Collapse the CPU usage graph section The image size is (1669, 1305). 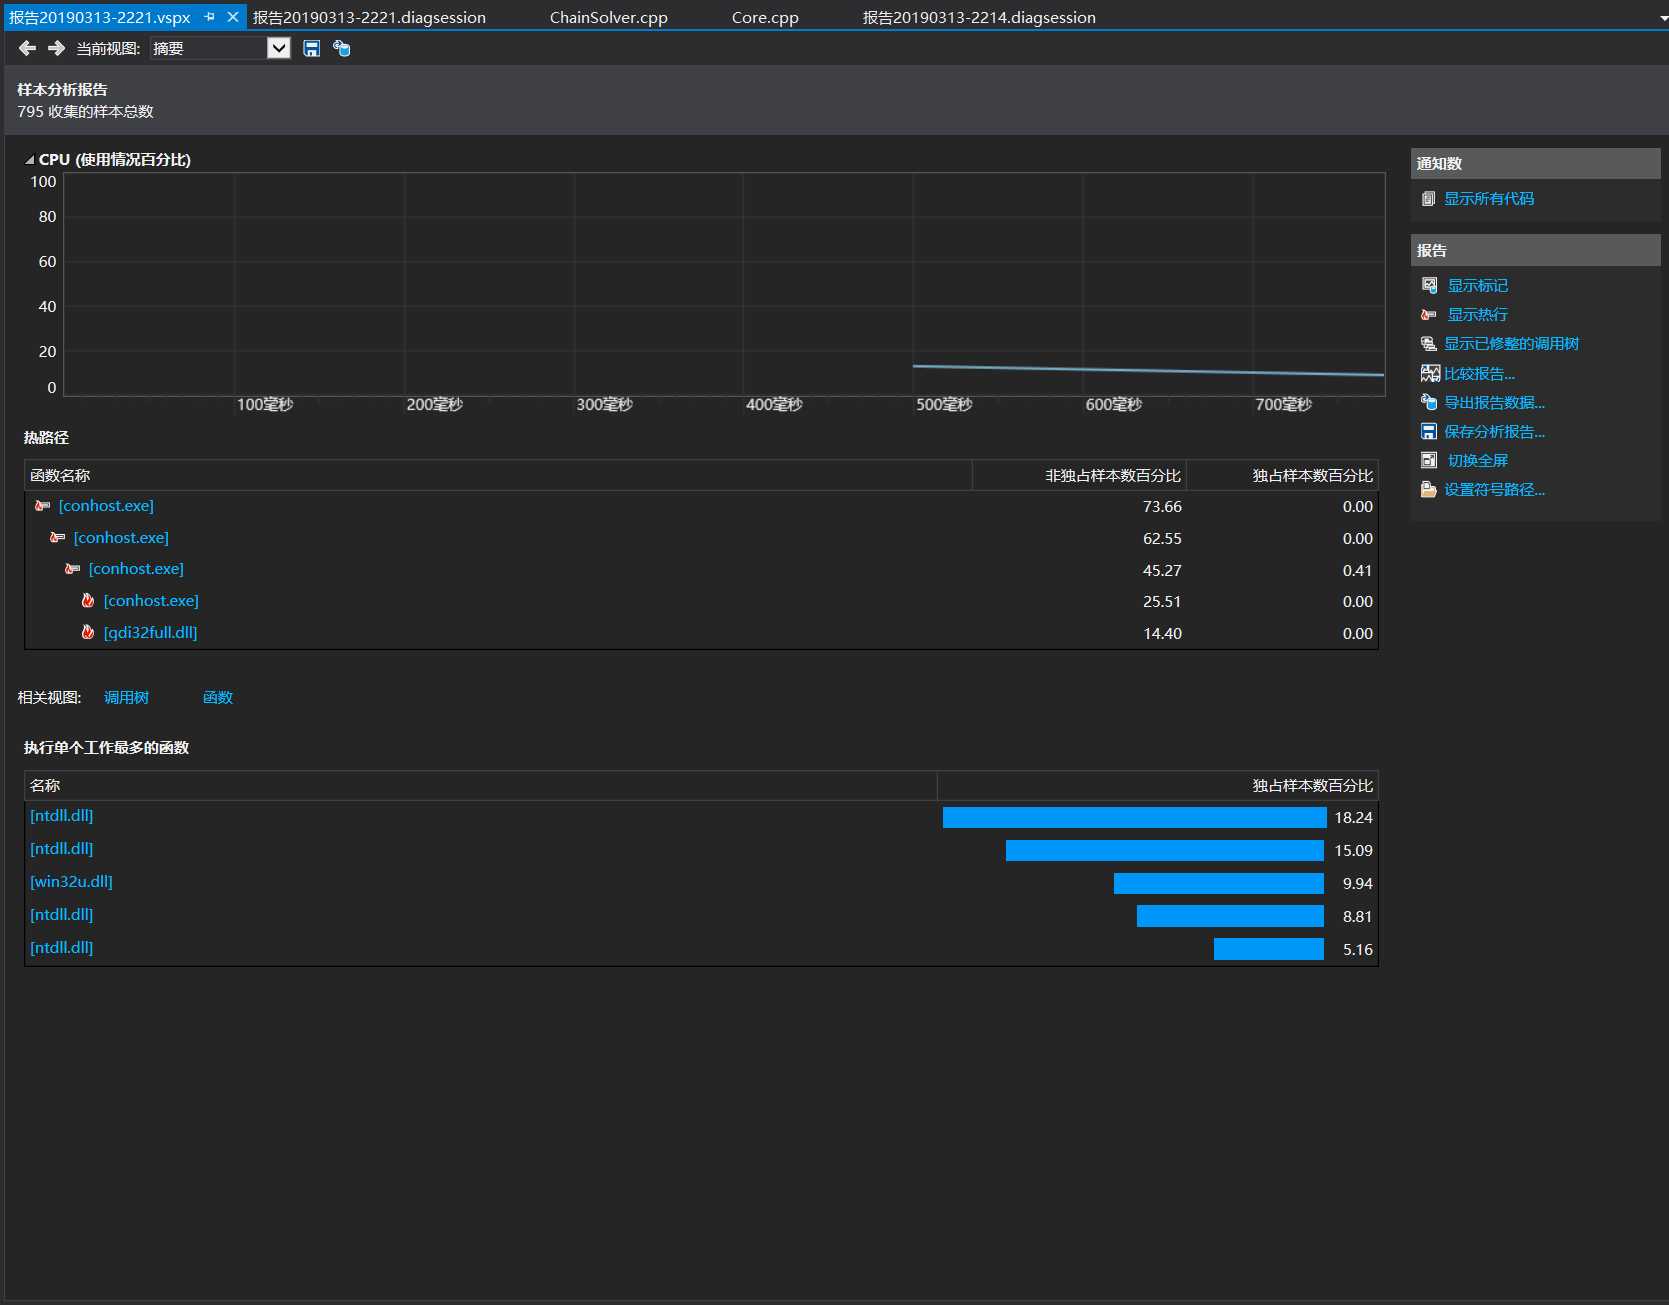point(30,160)
